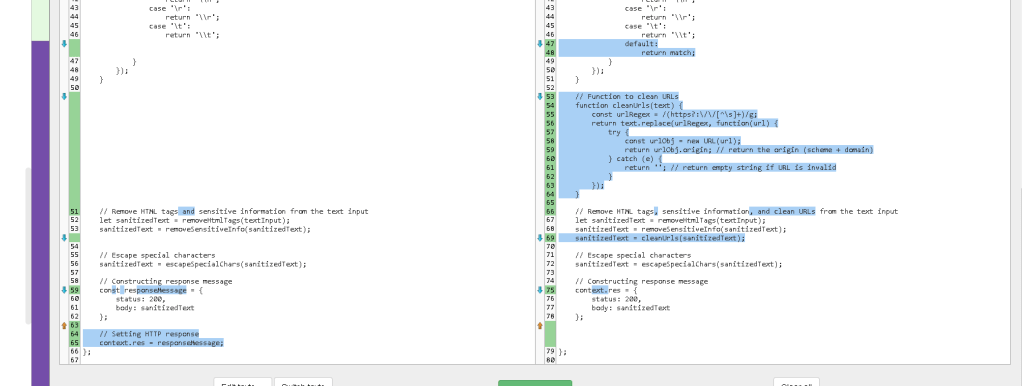Viewport: 1022px width, 386px height.
Task: Click left pane '// Constructing response message' on line 58
Action: (x=166, y=282)
